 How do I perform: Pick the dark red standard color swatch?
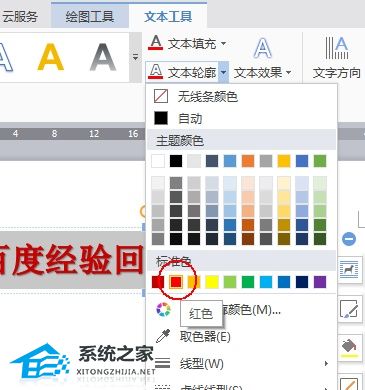pos(158,282)
